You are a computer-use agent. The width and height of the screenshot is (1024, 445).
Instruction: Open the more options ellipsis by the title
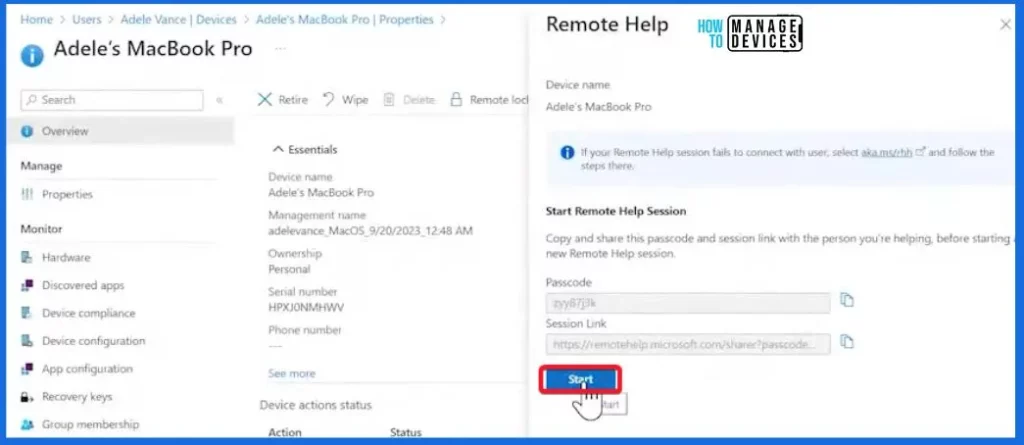point(280,49)
